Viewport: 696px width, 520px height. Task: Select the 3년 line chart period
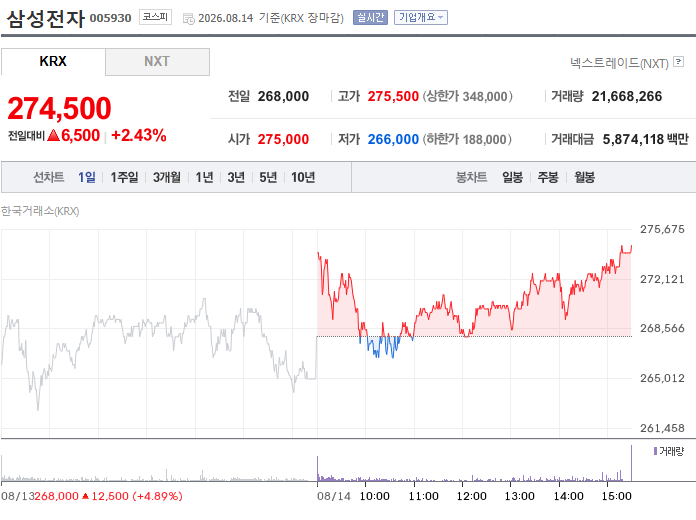pyautogui.click(x=236, y=177)
